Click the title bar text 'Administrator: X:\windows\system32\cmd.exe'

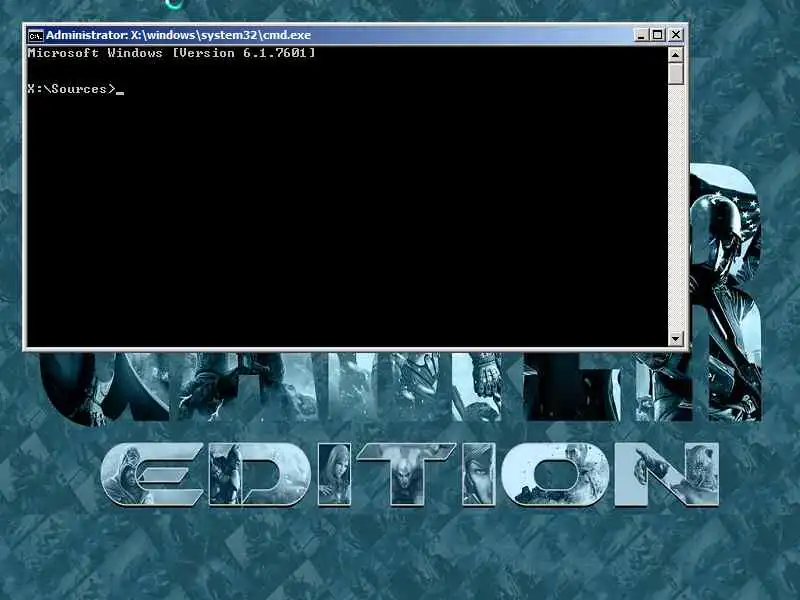pos(178,35)
